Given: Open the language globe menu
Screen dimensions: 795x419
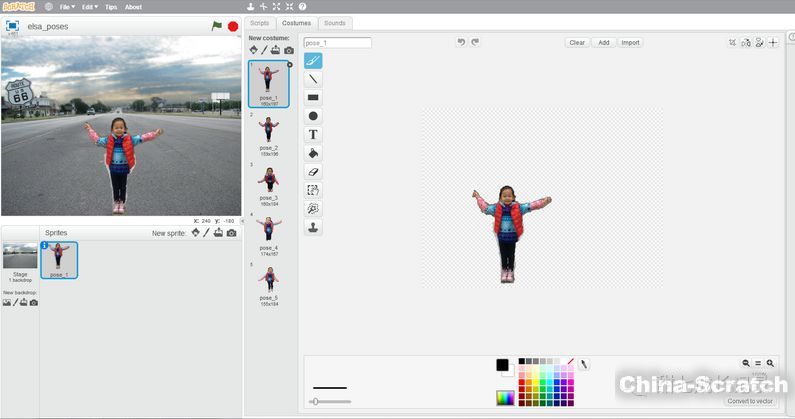Looking at the screenshot, I should [x=49, y=6].
